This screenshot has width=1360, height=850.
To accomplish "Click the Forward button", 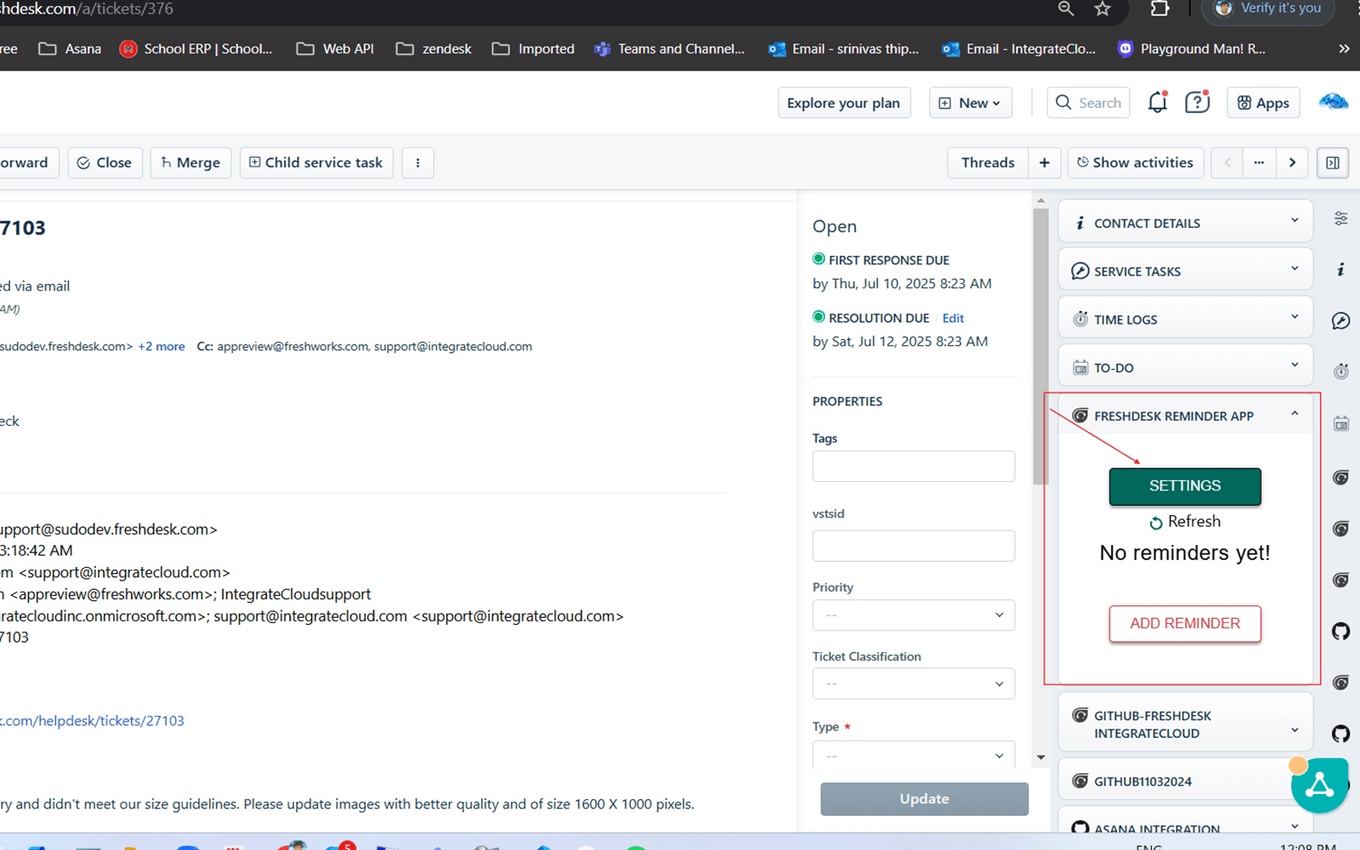I will coord(27,163).
